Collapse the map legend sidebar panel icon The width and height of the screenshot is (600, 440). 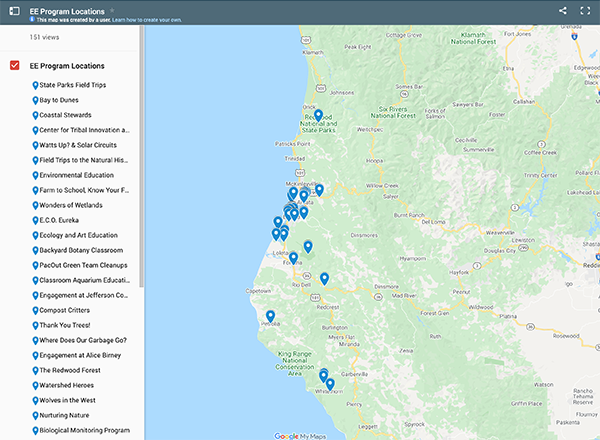click(x=14, y=11)
